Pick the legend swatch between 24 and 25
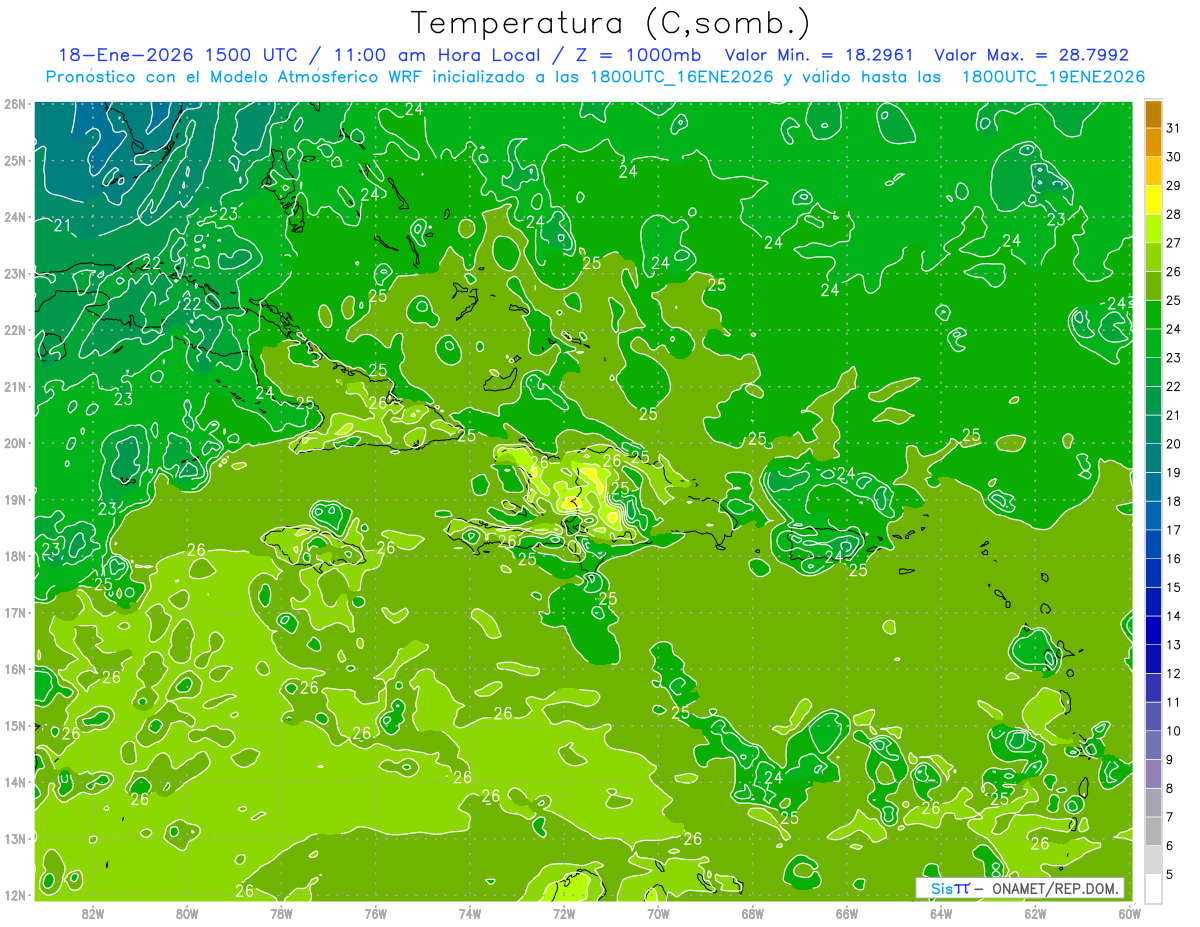Image resolution: width=1200 pixels, height=927 pixels. point(1153,314)
